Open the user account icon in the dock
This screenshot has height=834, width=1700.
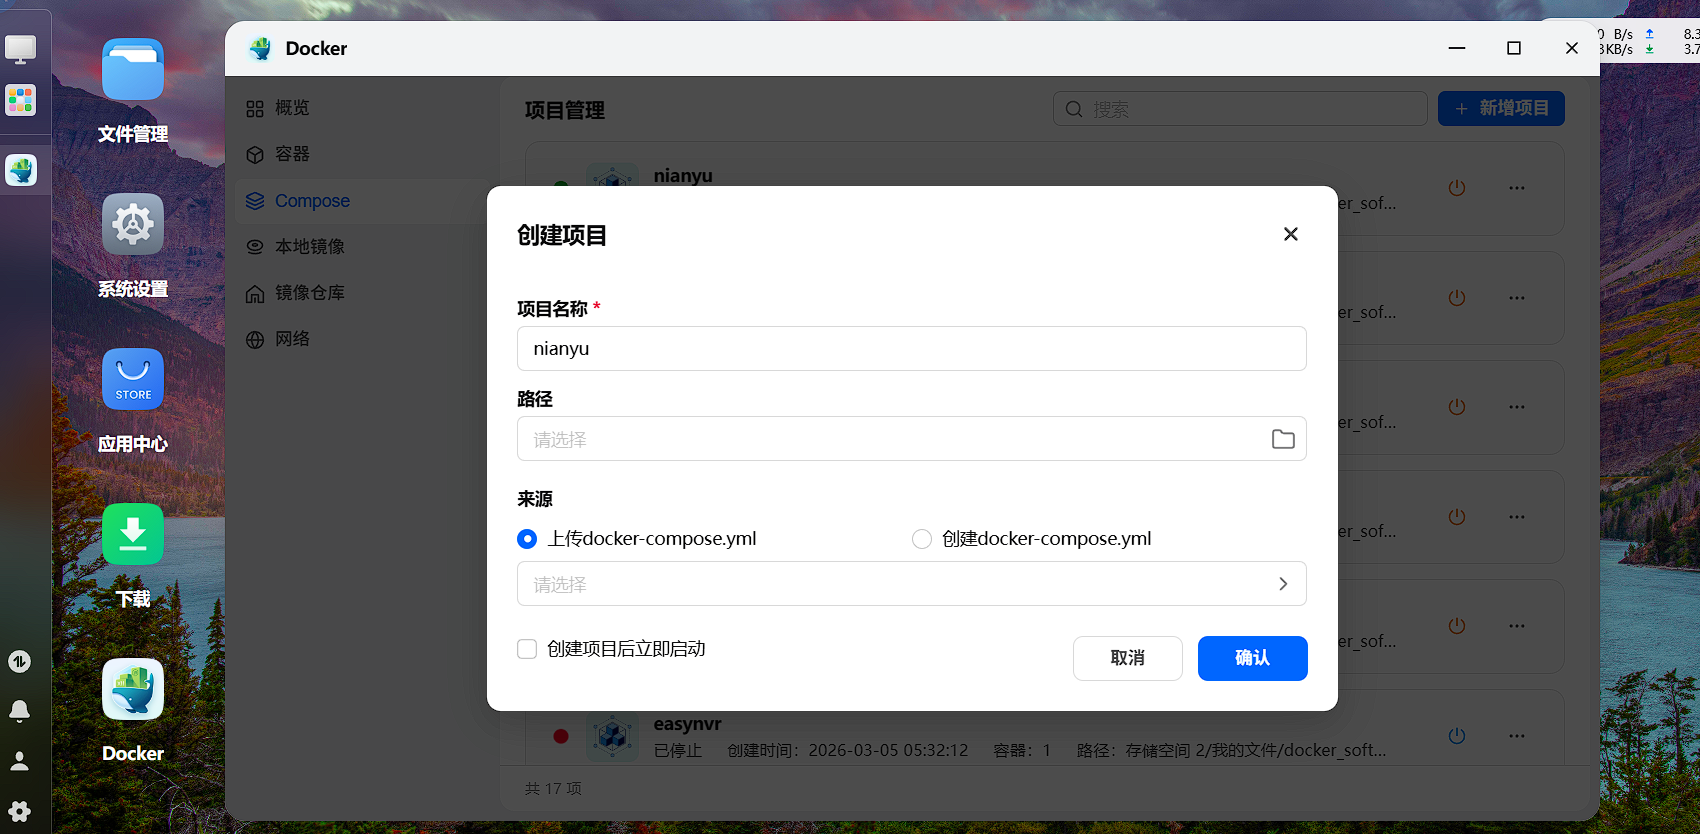coord(19,761)
